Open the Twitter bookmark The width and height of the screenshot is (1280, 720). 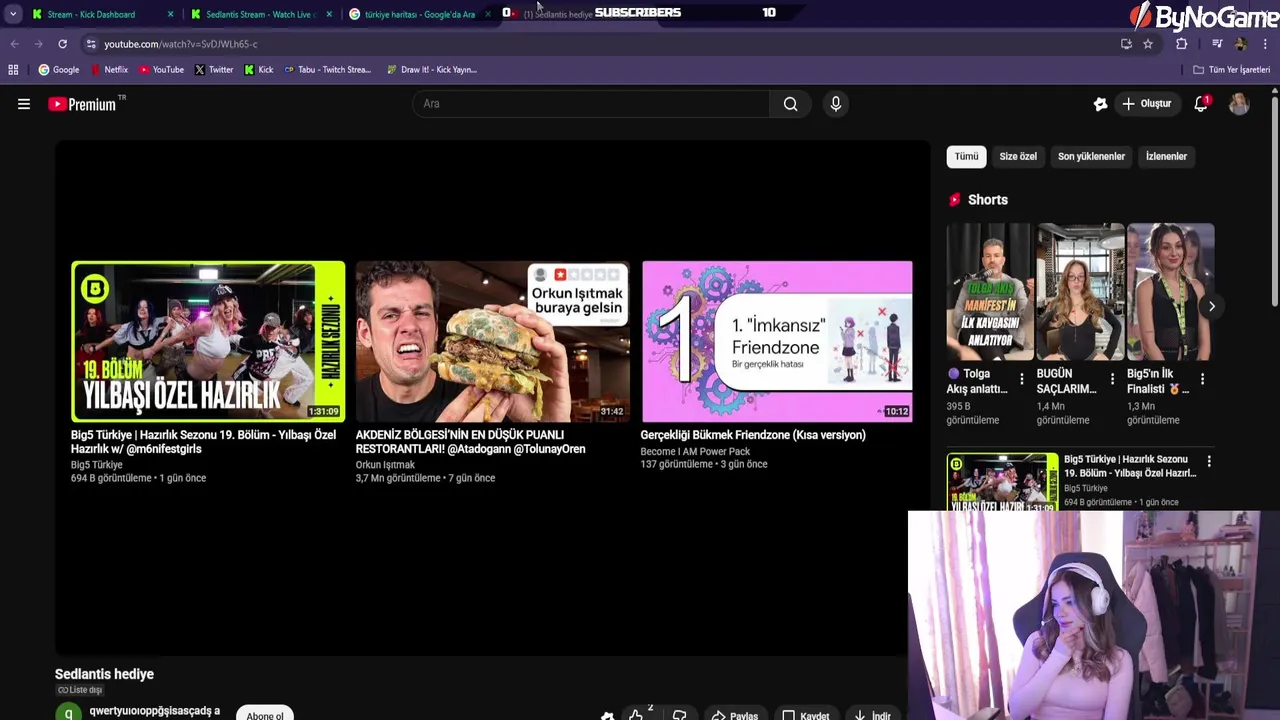(x=214, y=70)
